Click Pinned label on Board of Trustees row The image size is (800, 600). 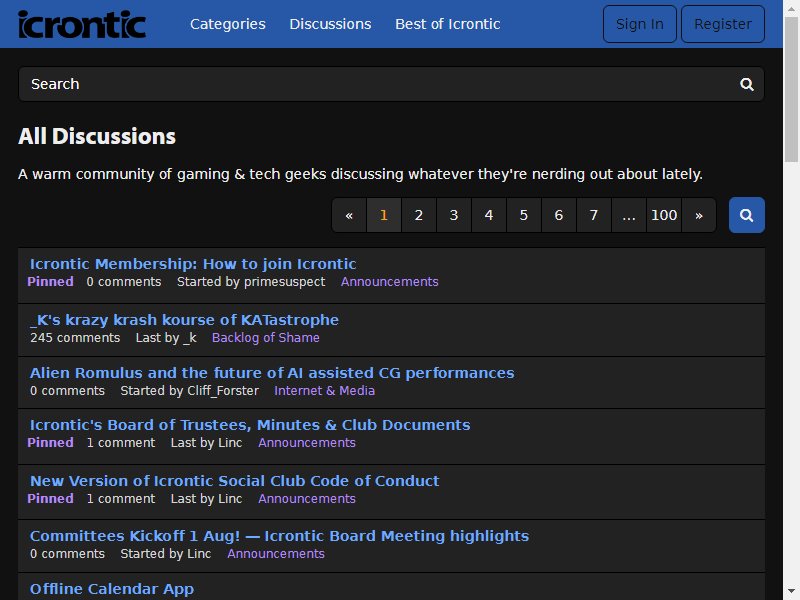[51, 443]
